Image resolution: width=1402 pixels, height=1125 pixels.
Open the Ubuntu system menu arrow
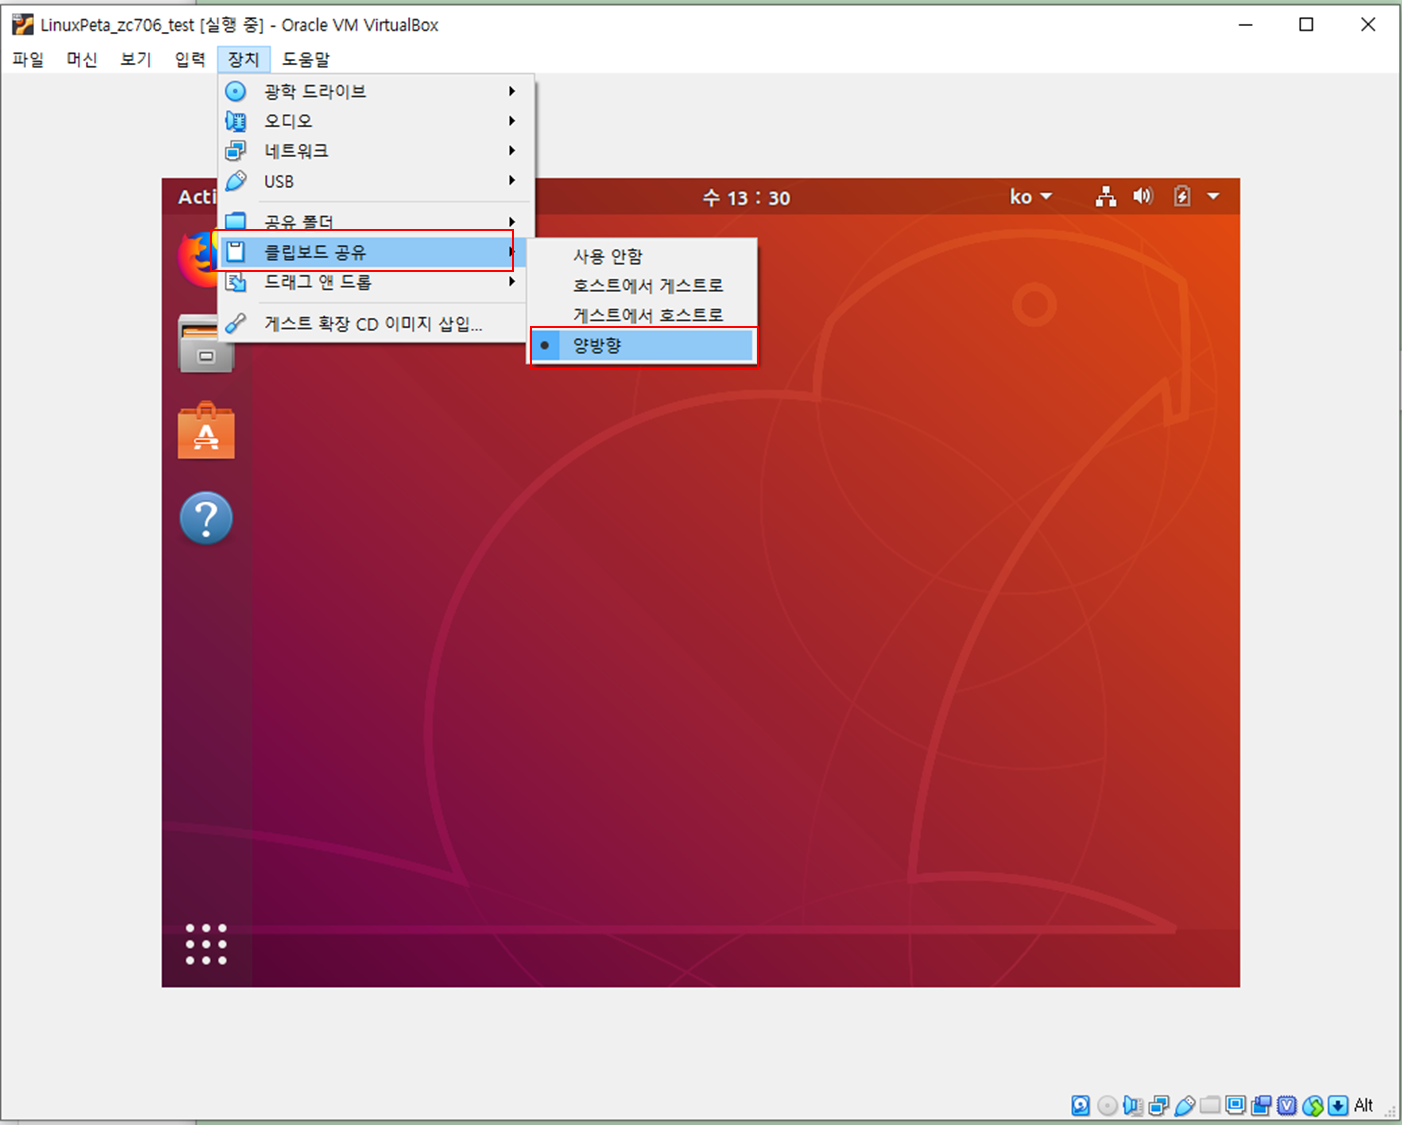(x=1213, y=196)
